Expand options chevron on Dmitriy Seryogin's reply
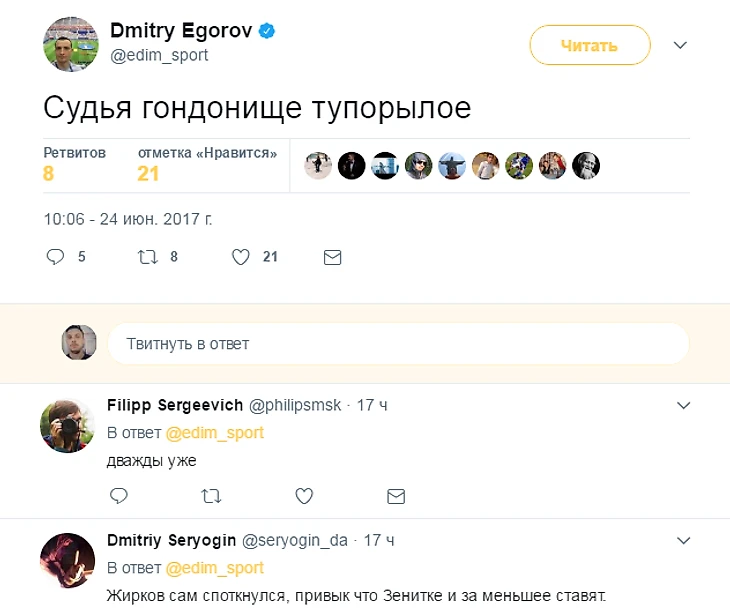The image size is (730, 610). 684,541
